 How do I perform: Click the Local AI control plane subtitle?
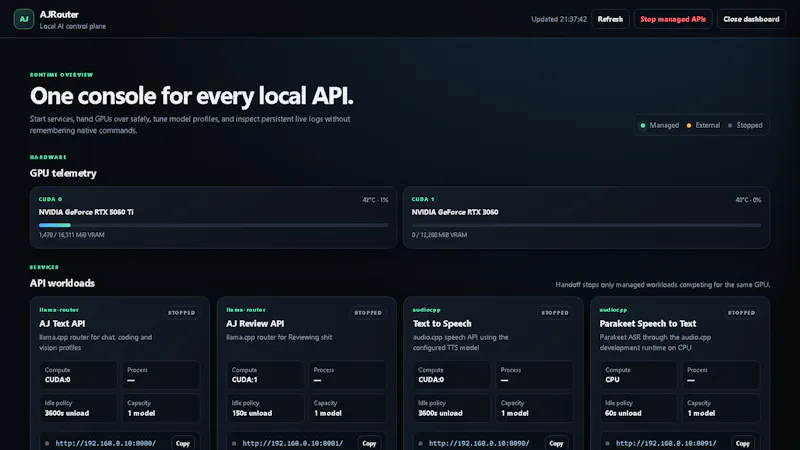coord(73,27)
